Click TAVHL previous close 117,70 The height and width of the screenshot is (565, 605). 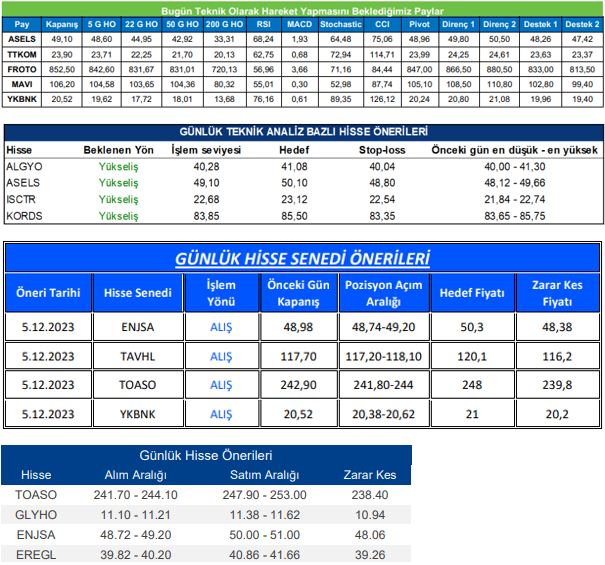click(x=298, y=356)
